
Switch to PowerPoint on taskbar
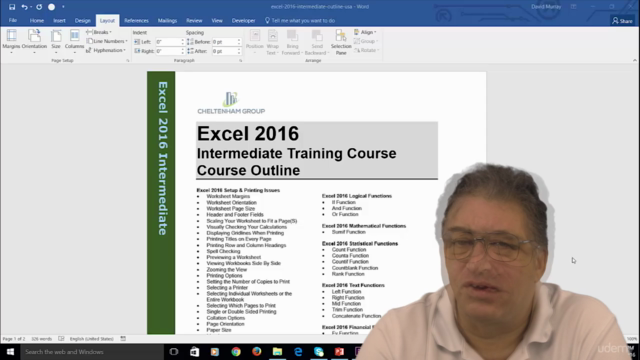tap(339, 351)
